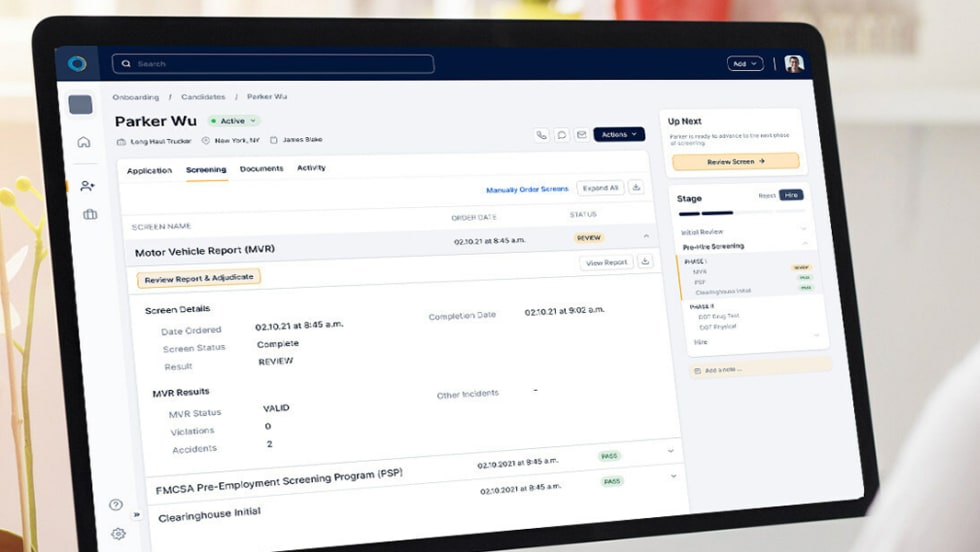This screenshot has height=552, width=980.
Task: Collapse the Motor Vehicle Report row
Action: (646, 236)
